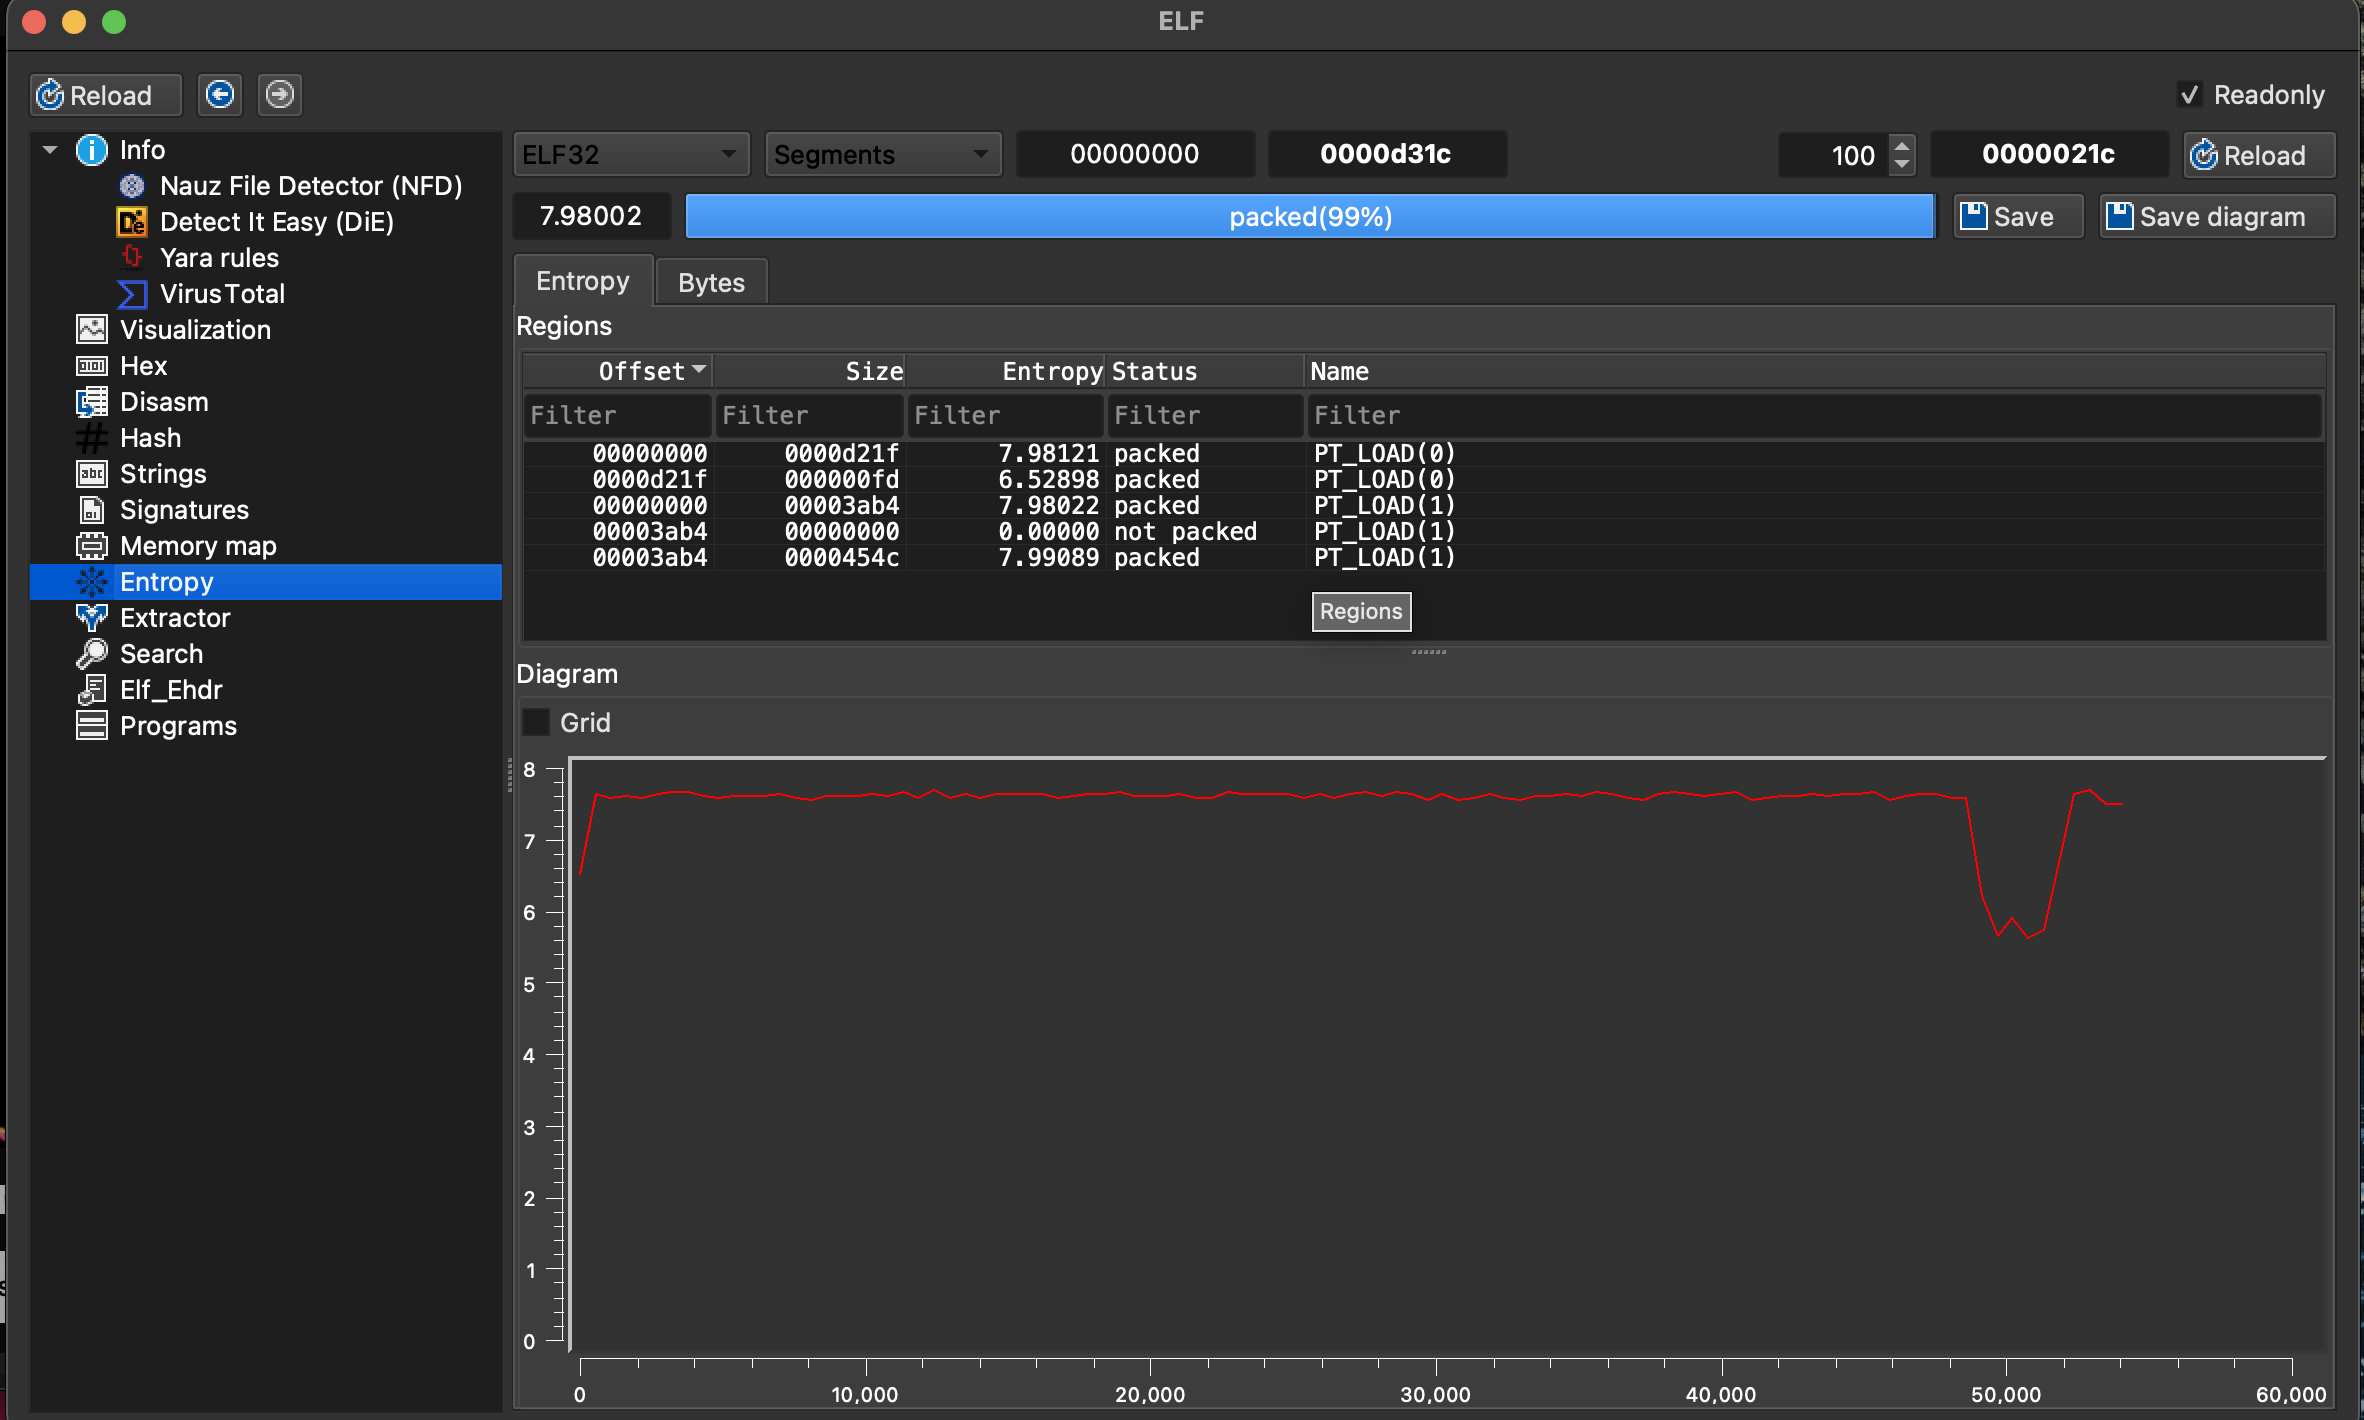Open the Strings panel

pos(163,474)
